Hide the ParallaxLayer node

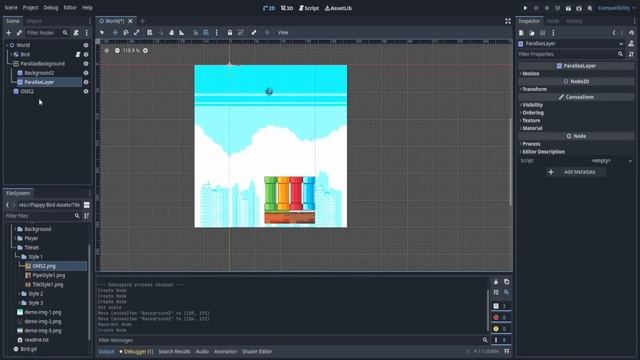(86, 82)
